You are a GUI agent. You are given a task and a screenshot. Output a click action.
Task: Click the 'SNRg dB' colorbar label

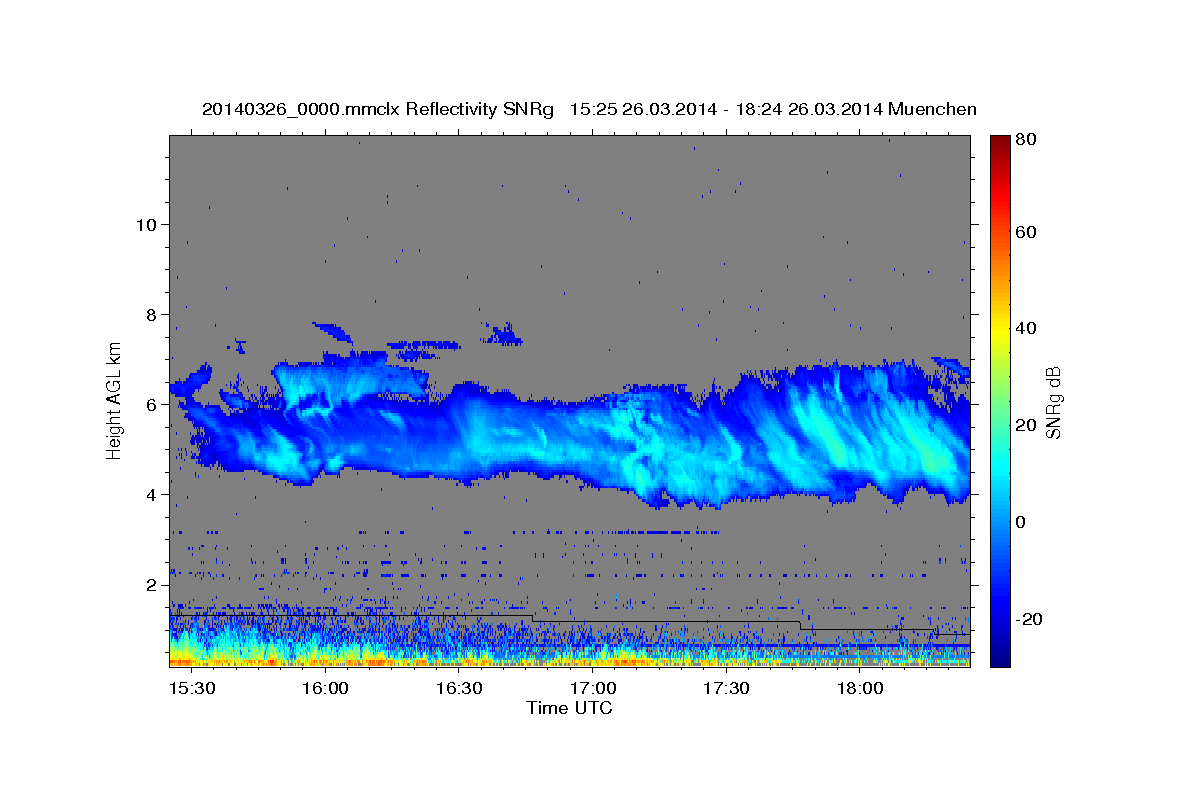click(x=1054, y=402)
